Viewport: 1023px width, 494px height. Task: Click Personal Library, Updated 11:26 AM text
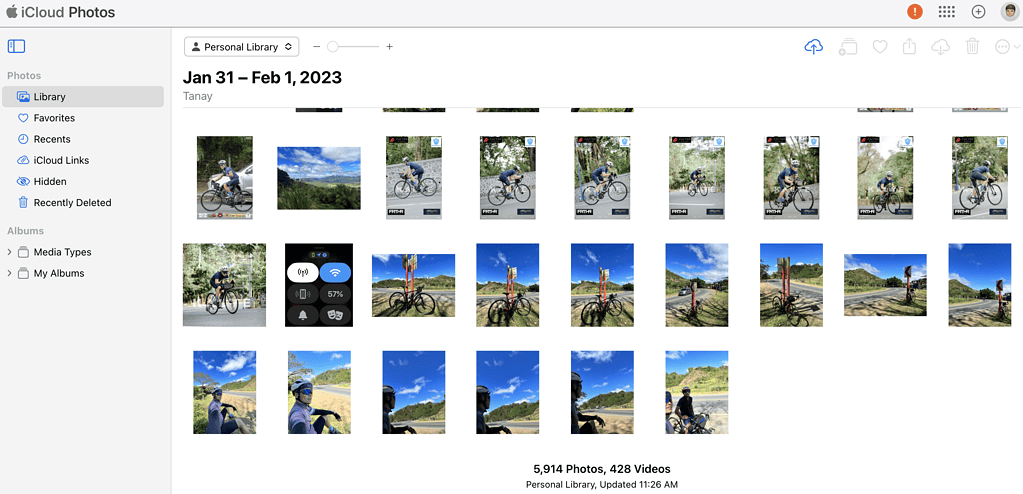pyautogui.click(x=602, y=484)
